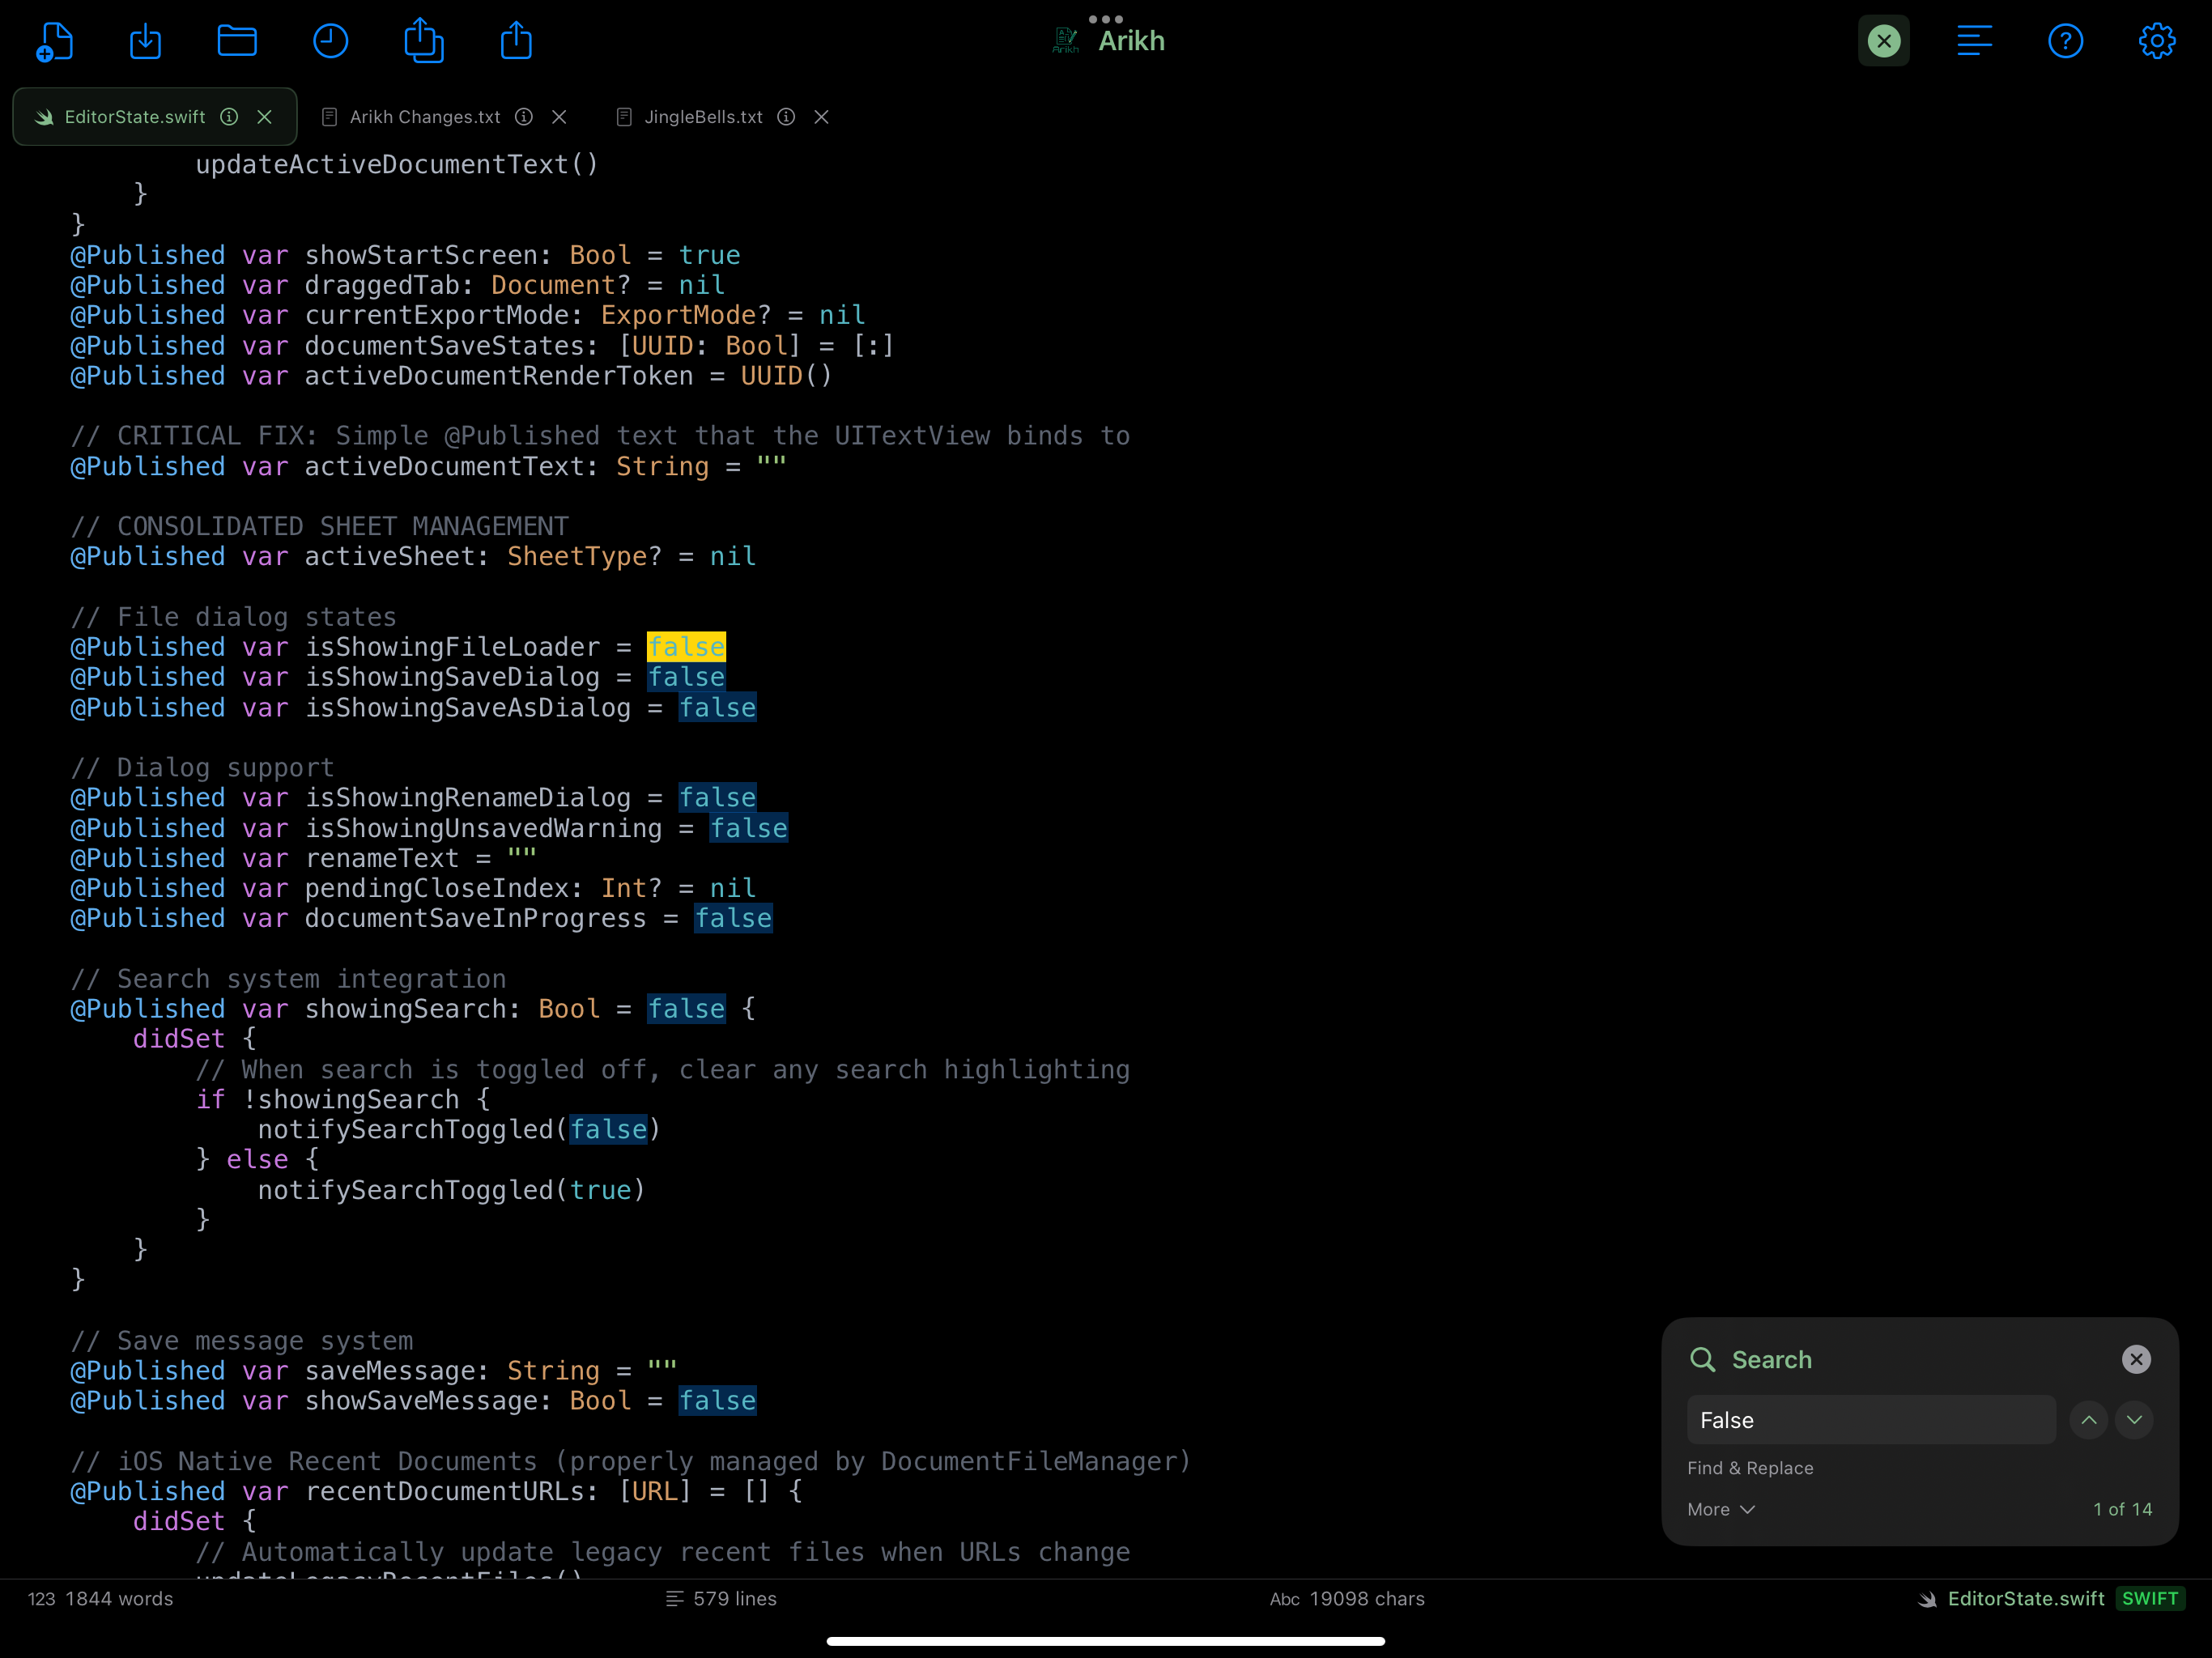The height and width of the screenshot is (1658, 2212).
Task: Expand the More options in search panel
Action: (x=1720, y=1509)
